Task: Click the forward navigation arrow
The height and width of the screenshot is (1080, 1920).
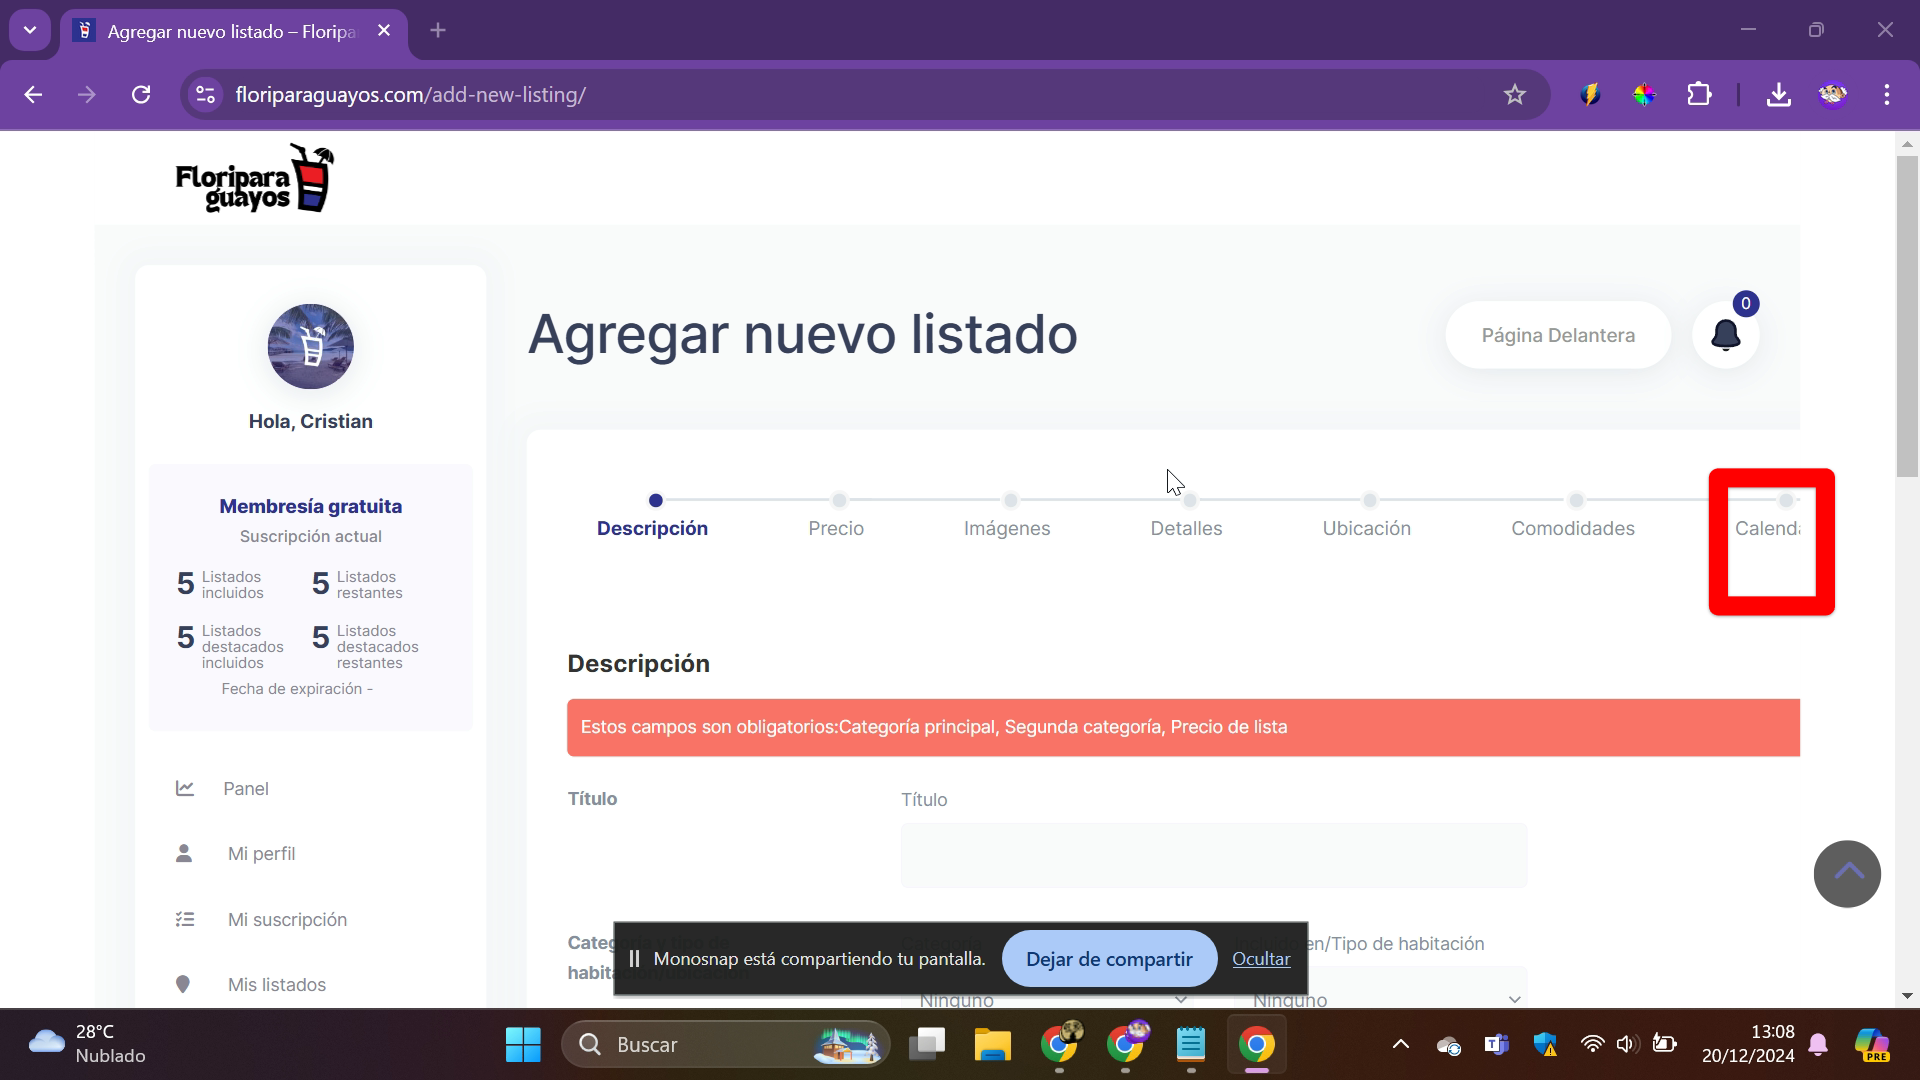Action: (x=87, y=95)
